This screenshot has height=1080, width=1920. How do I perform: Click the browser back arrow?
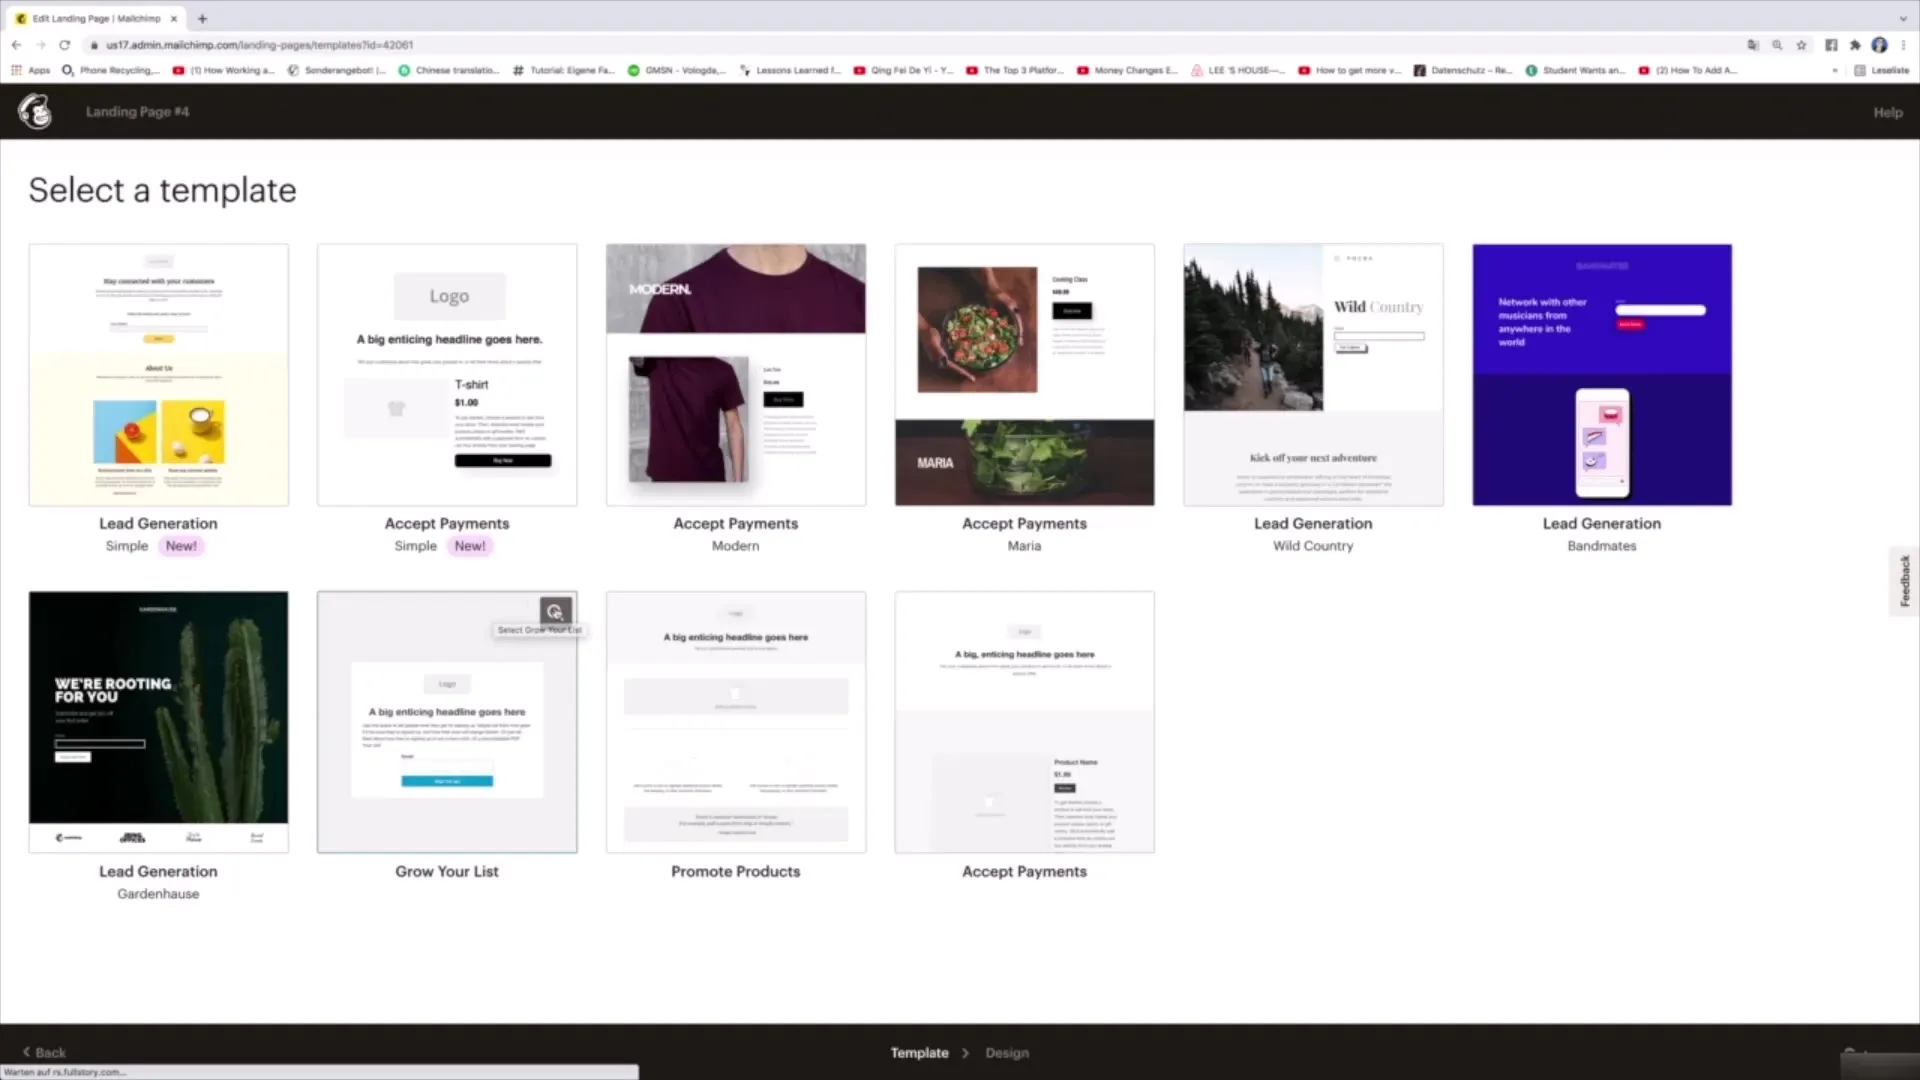click(16, 45)
